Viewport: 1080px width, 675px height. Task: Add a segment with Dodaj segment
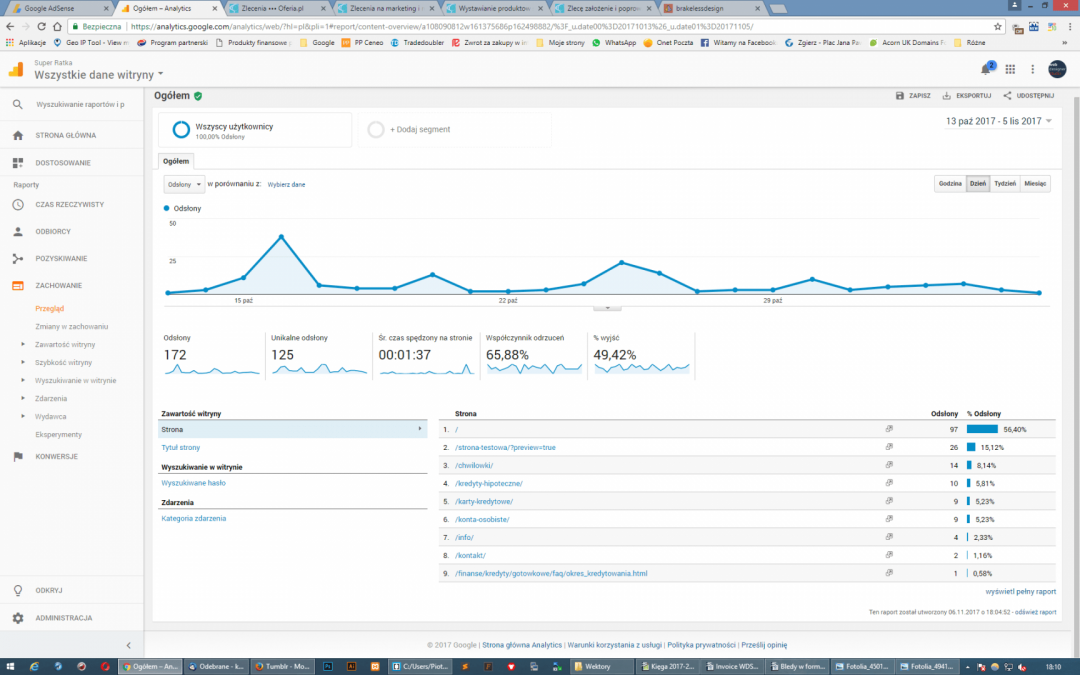(420, 129)
